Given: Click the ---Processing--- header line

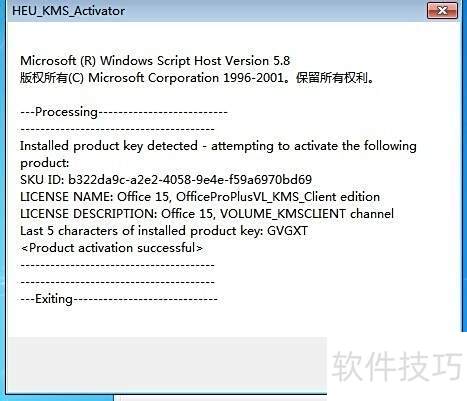Looking at the screenshot, I should [124, 112].
